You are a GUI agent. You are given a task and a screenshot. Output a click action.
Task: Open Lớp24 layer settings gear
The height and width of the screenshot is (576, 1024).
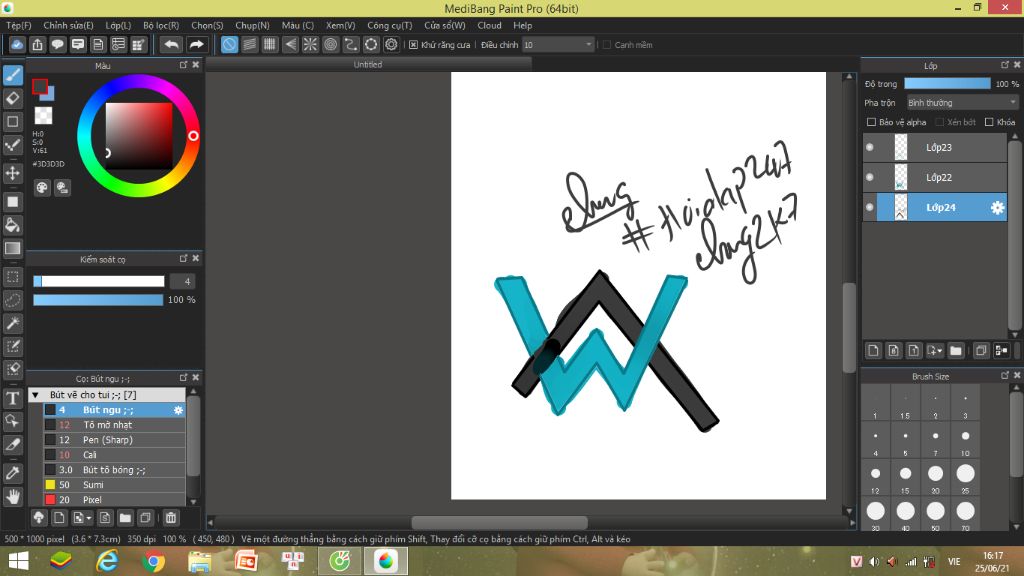click(x=997, y=208)
